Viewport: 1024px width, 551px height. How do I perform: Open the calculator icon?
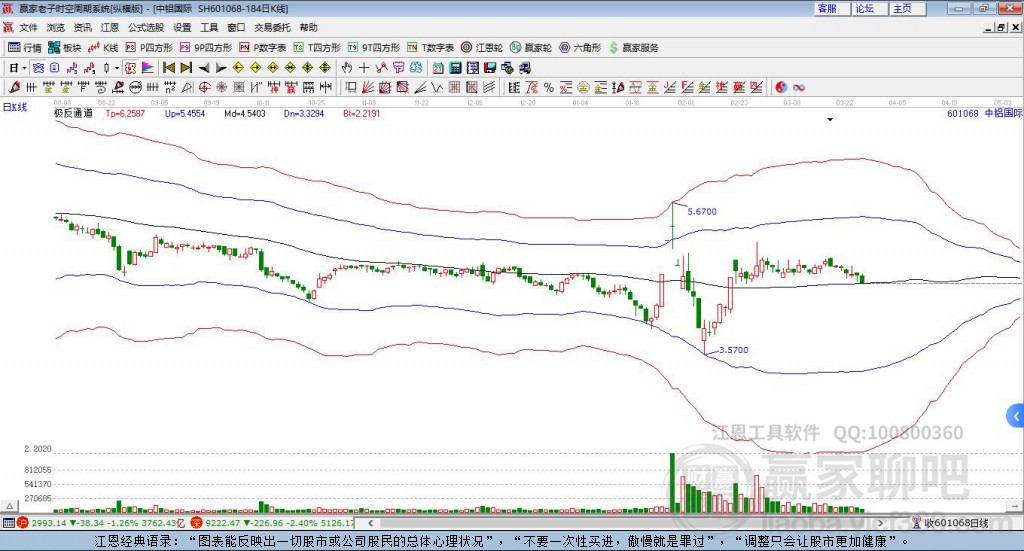click(456, 68)
